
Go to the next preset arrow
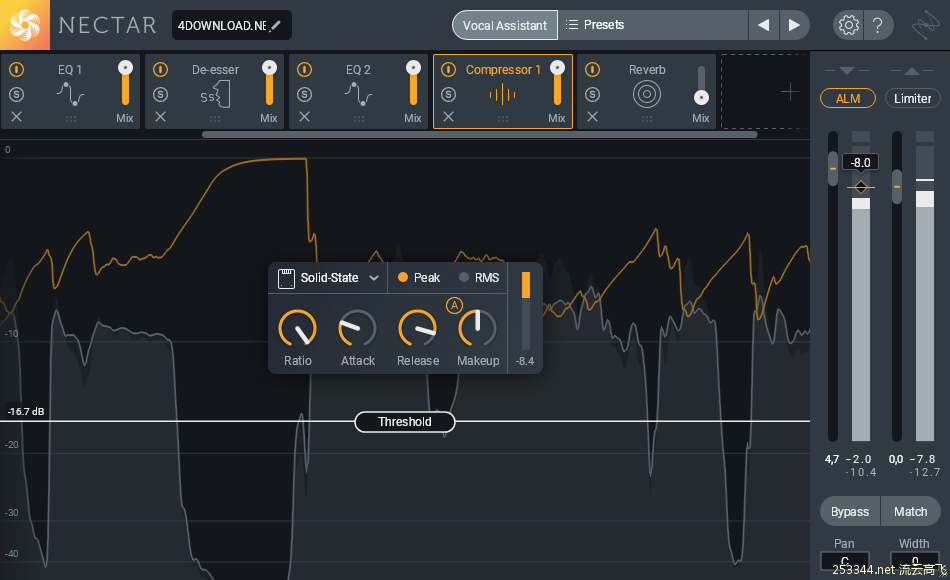click(x=794, y=25)
